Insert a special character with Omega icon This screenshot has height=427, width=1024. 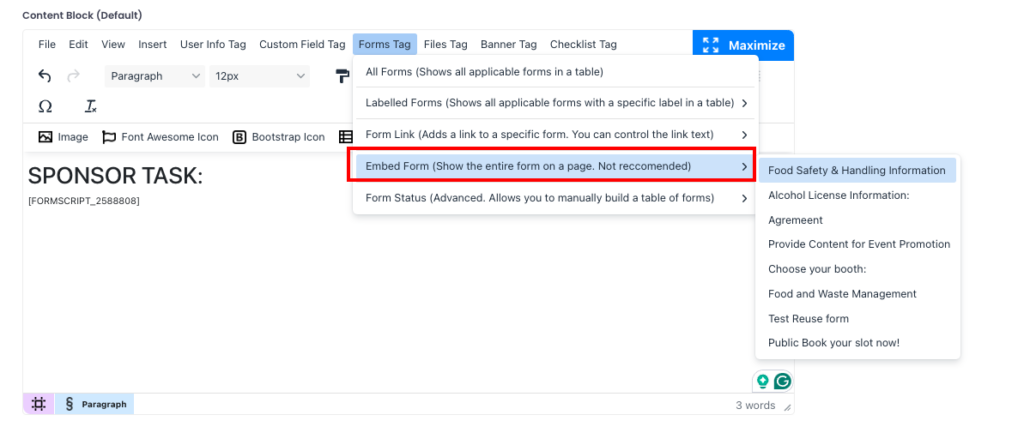45,106
